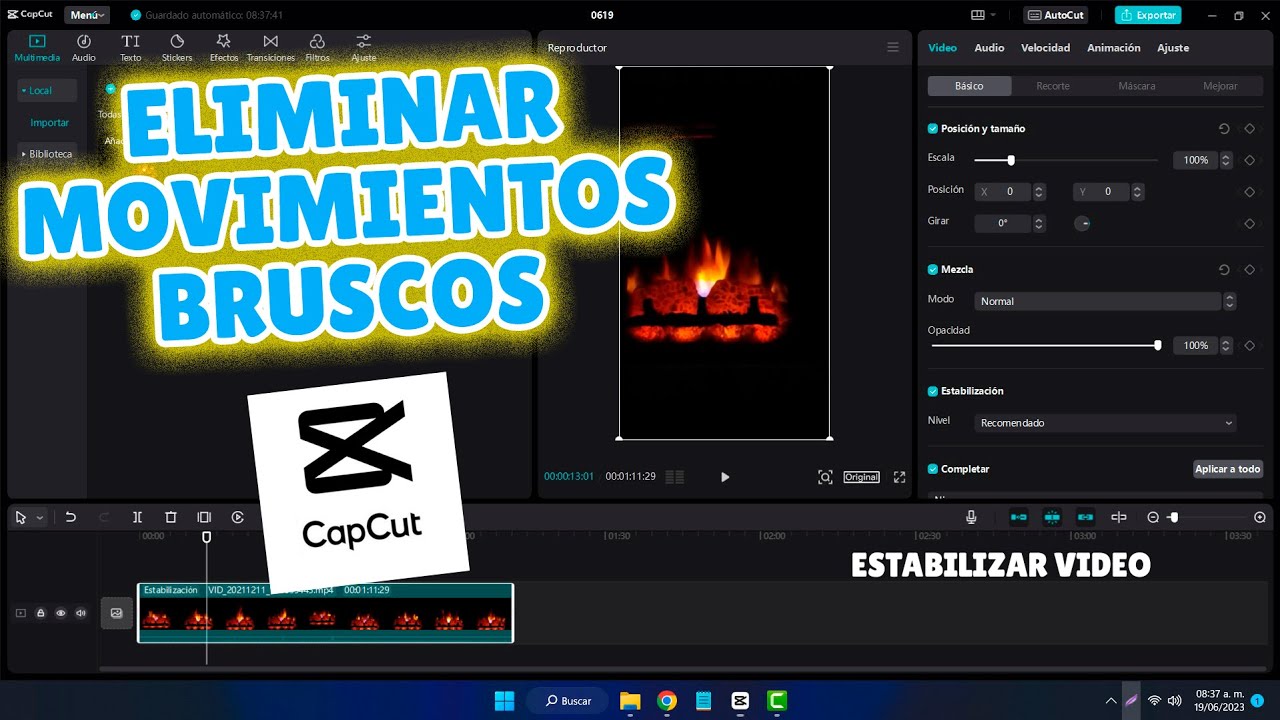Screen dimensions: 1280x720
Task: Play the video in the player
Action: click(725, 477)
